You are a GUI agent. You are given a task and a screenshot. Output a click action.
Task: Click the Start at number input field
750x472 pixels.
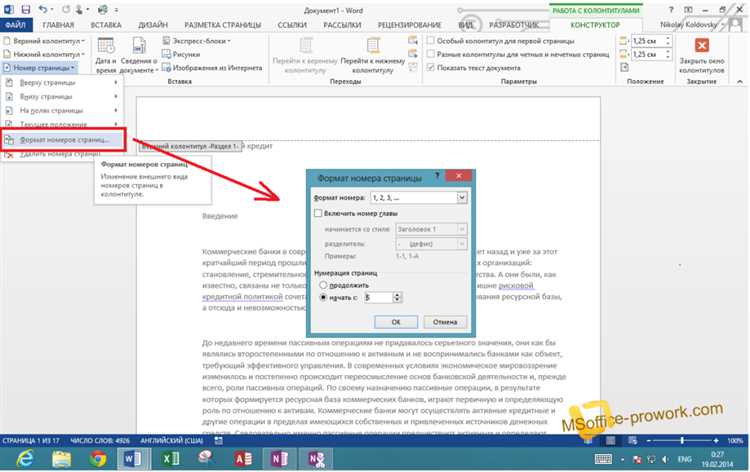378,297
